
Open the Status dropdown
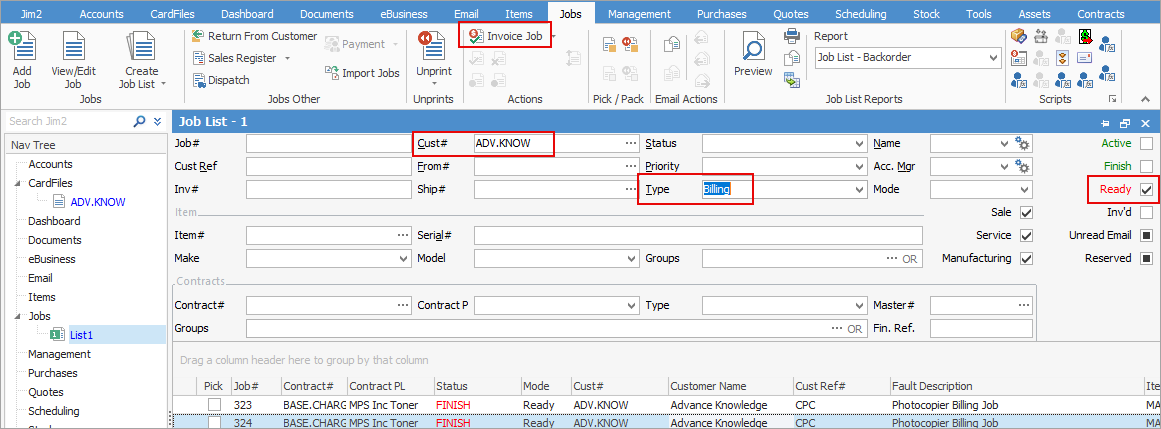(x=859, y=144)
